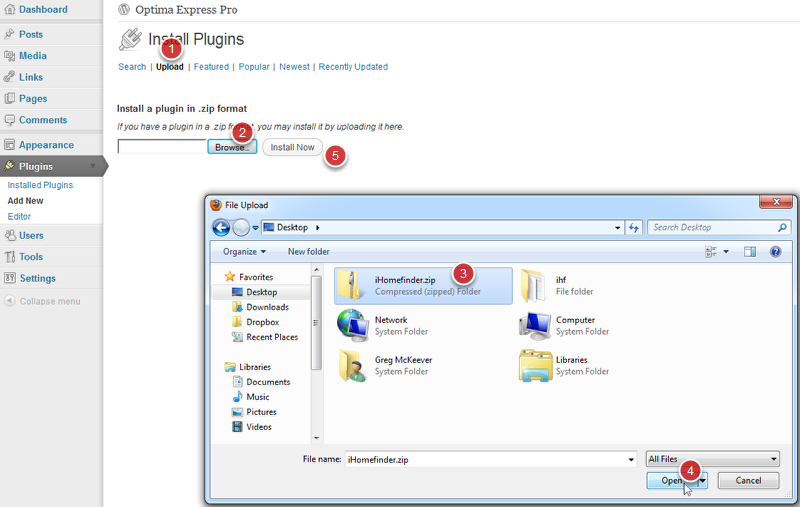
Task: Click the Forward arrow in File Upload
Action: tap(241, 227)
